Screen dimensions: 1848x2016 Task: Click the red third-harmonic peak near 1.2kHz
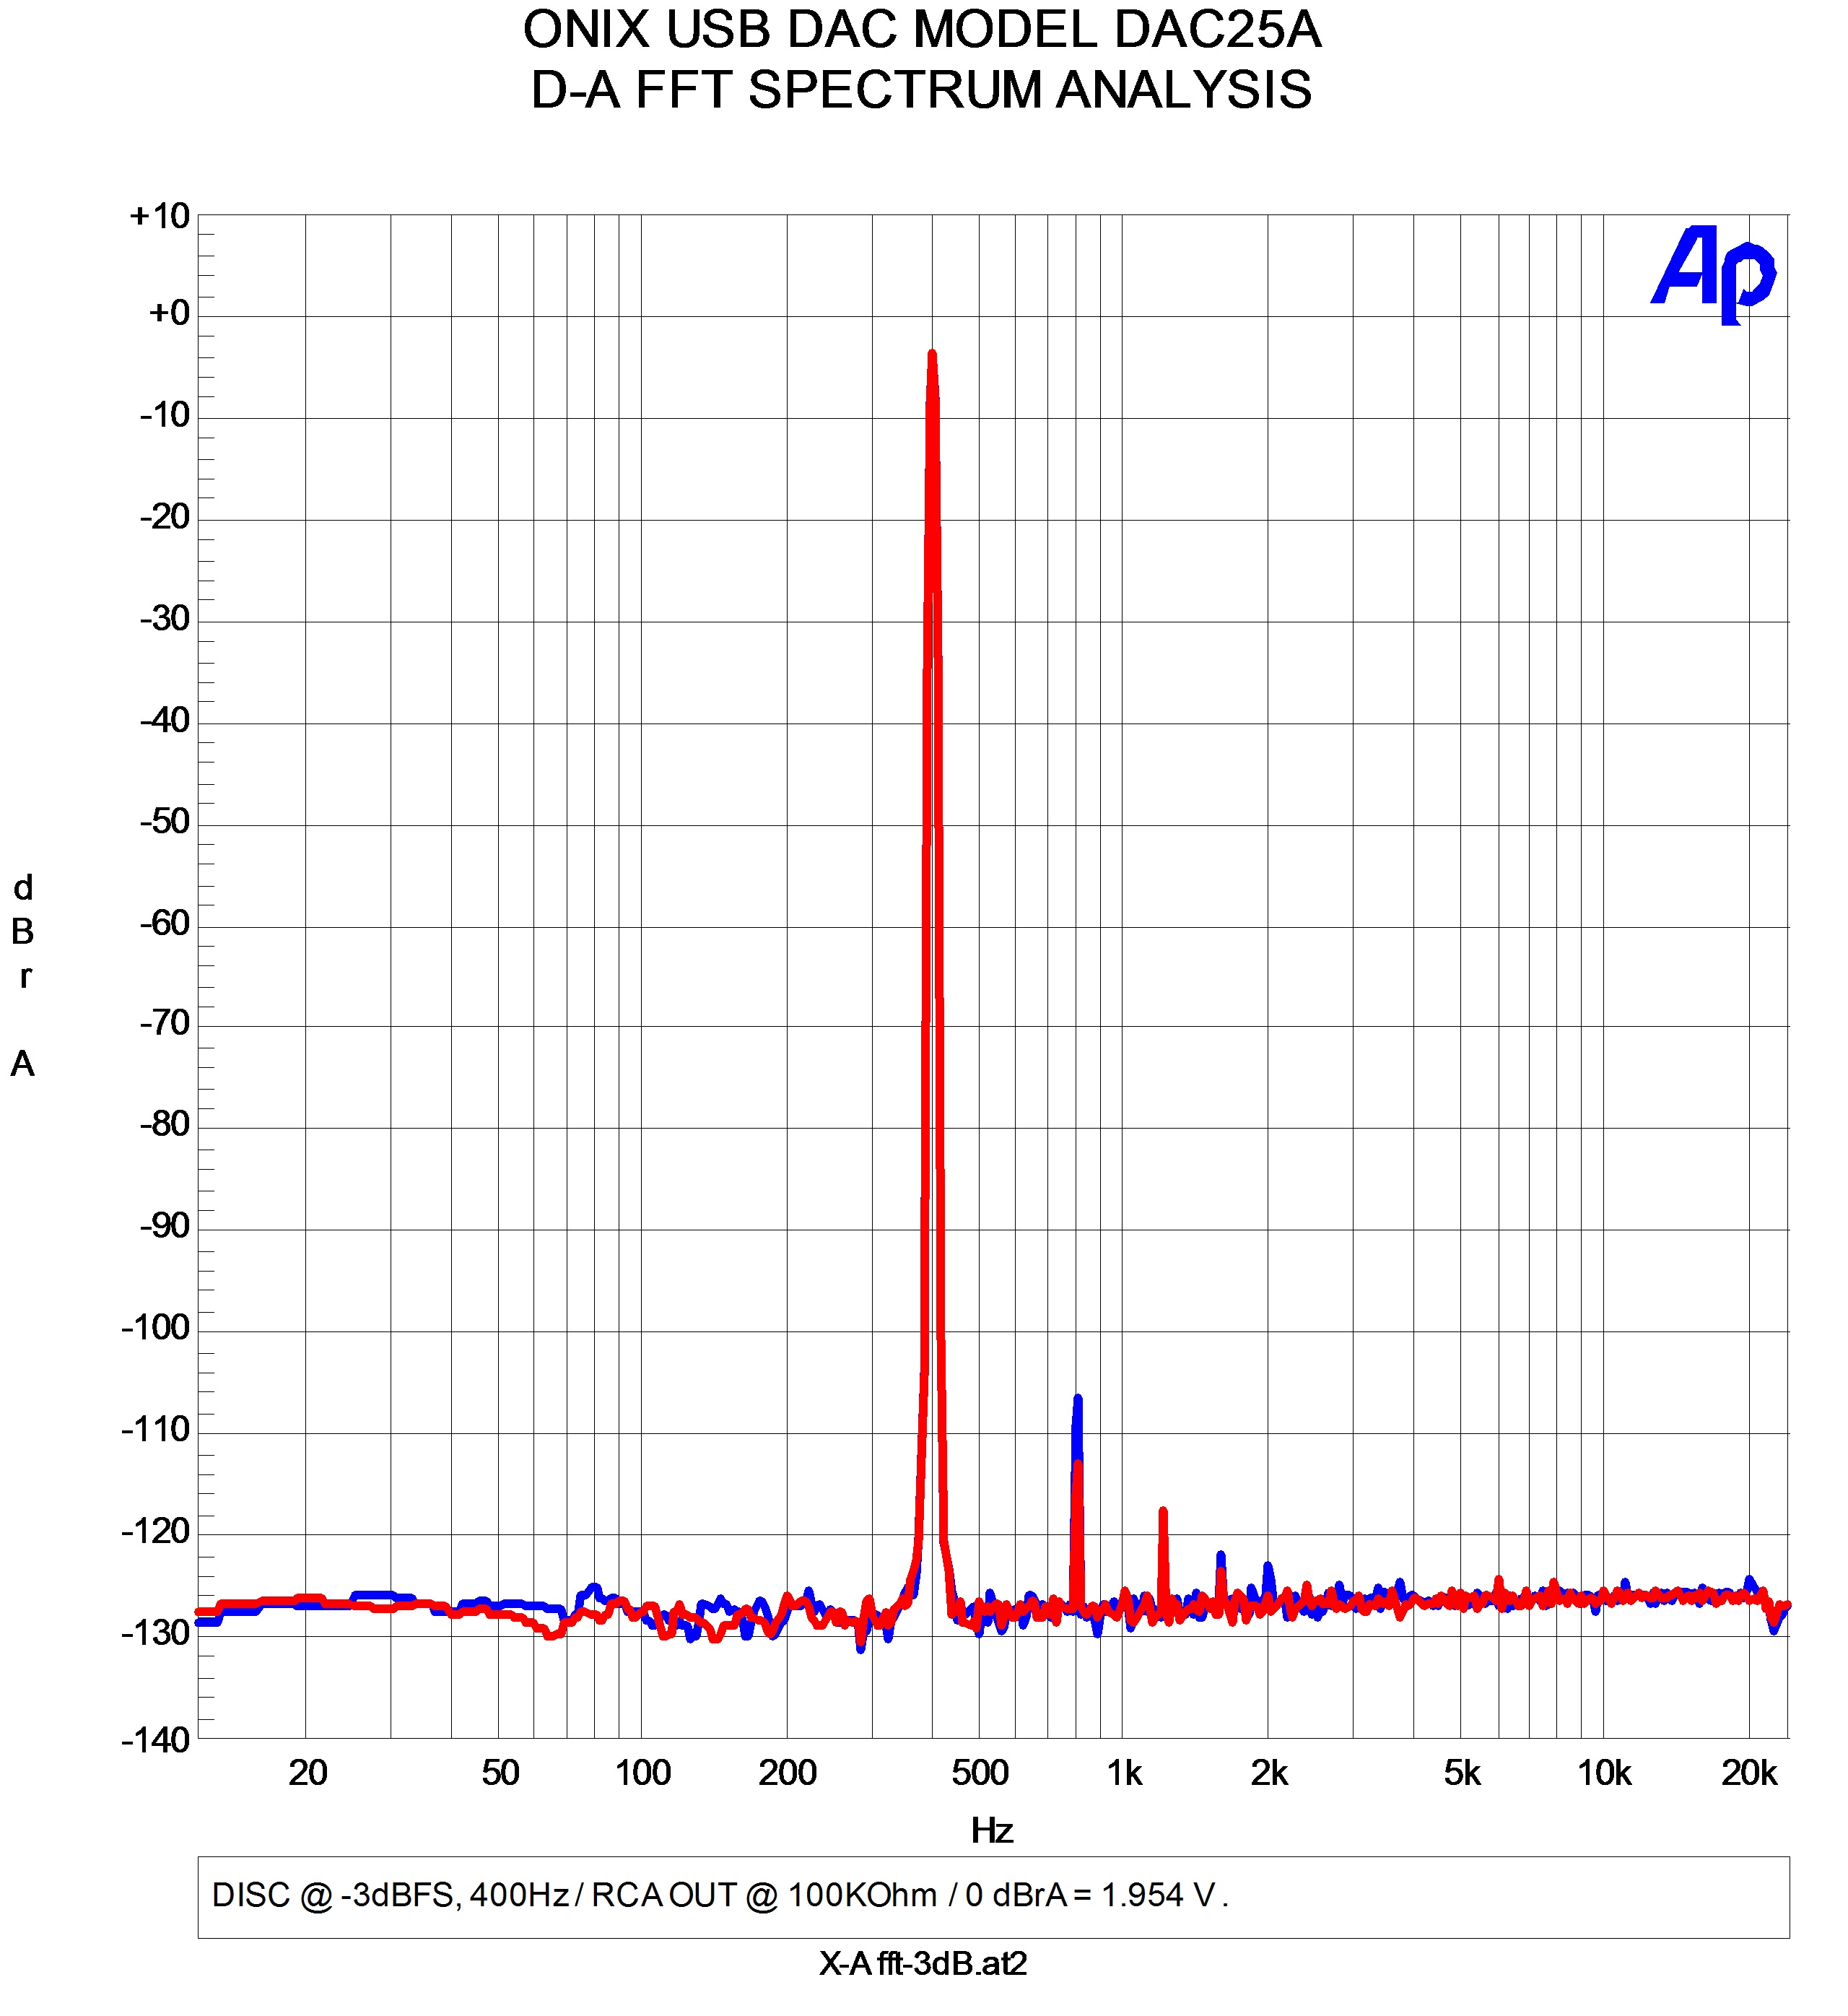[1163, 1514]
